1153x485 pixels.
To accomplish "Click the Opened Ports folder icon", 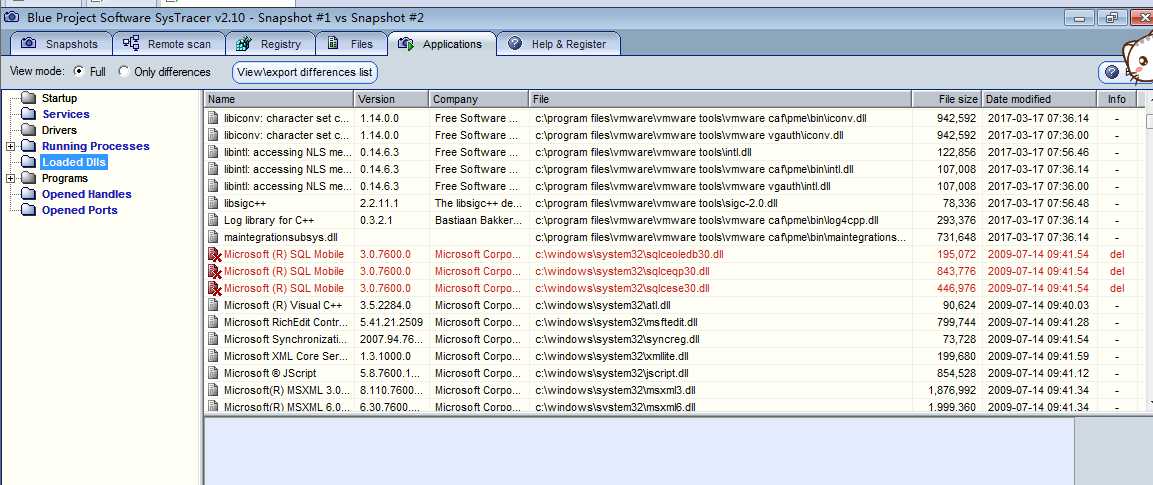I will point(28,210).
